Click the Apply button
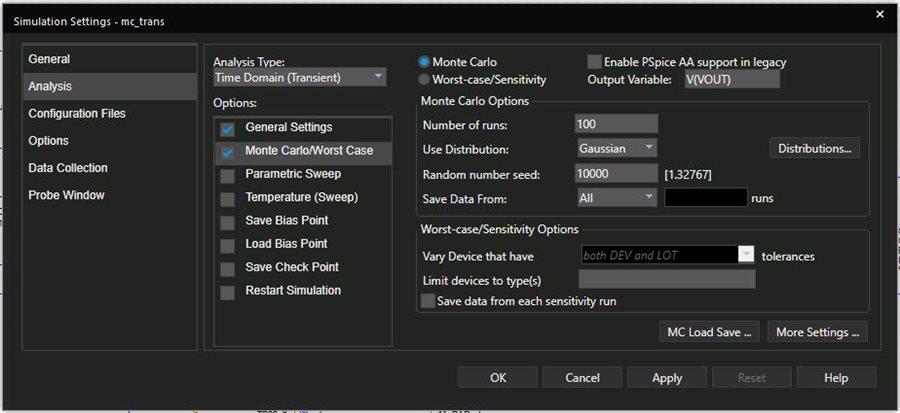 click(667, 377)
